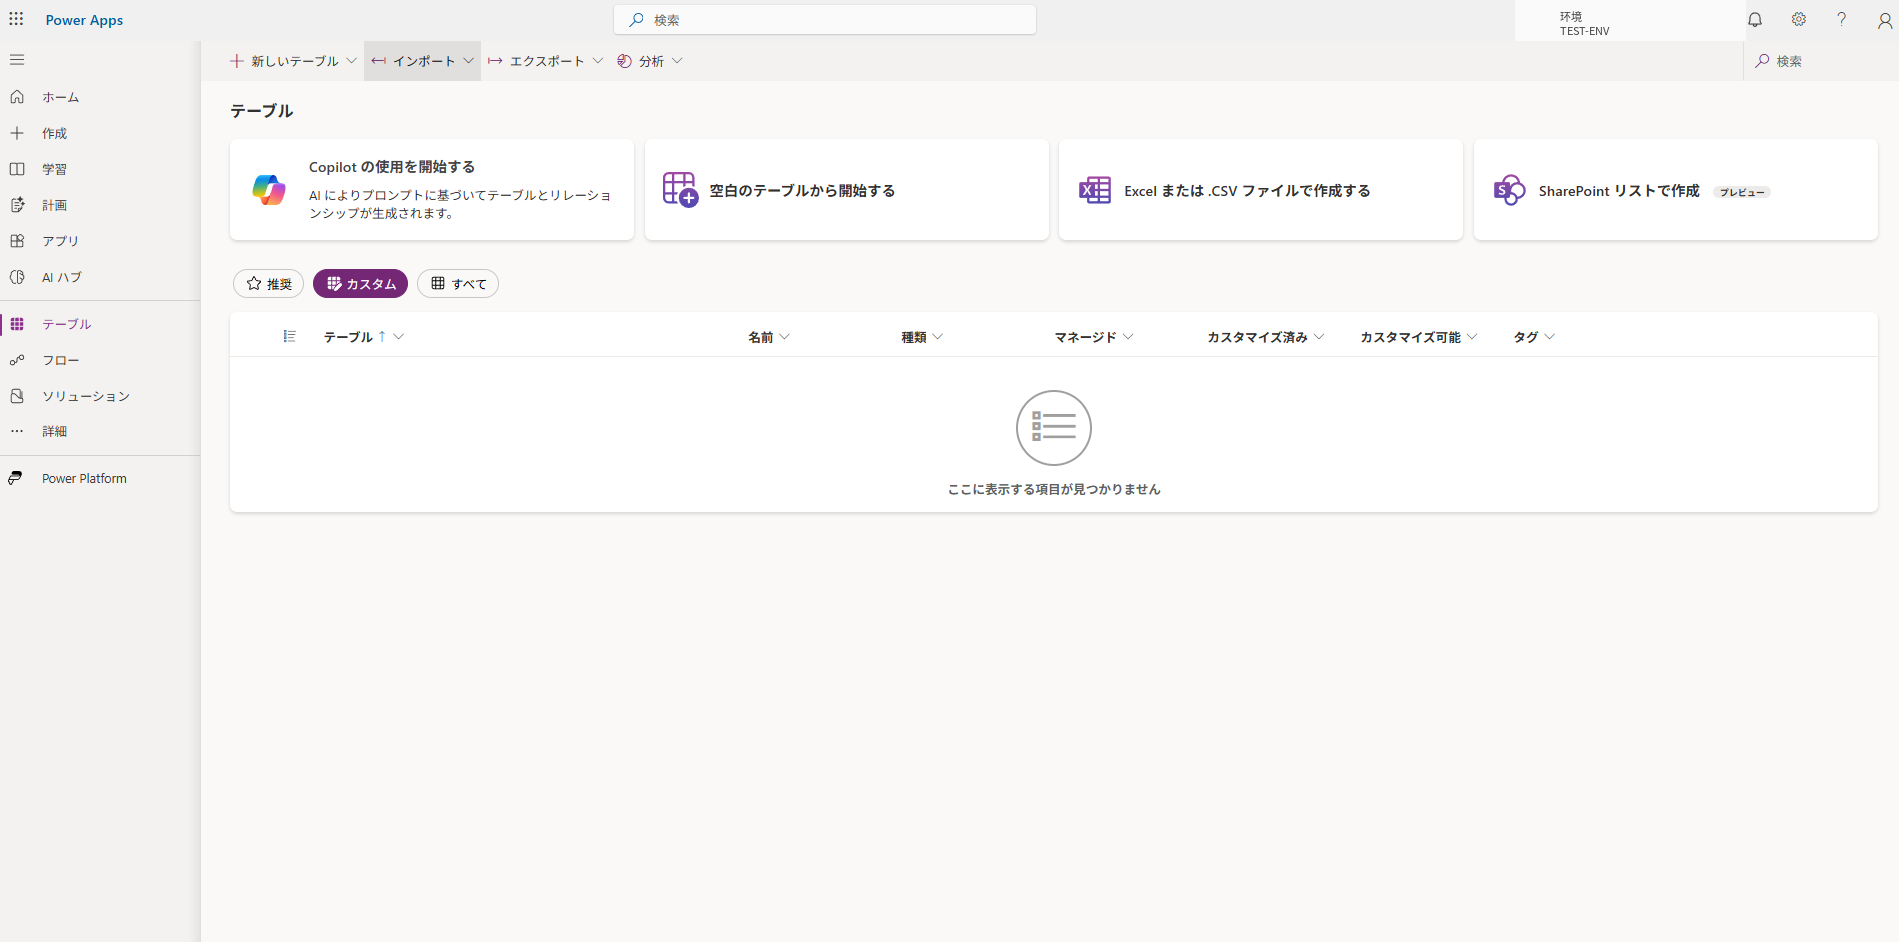Create with SharePoint list card
The image size is (1899, 942).
click(x=1676, y=190)
